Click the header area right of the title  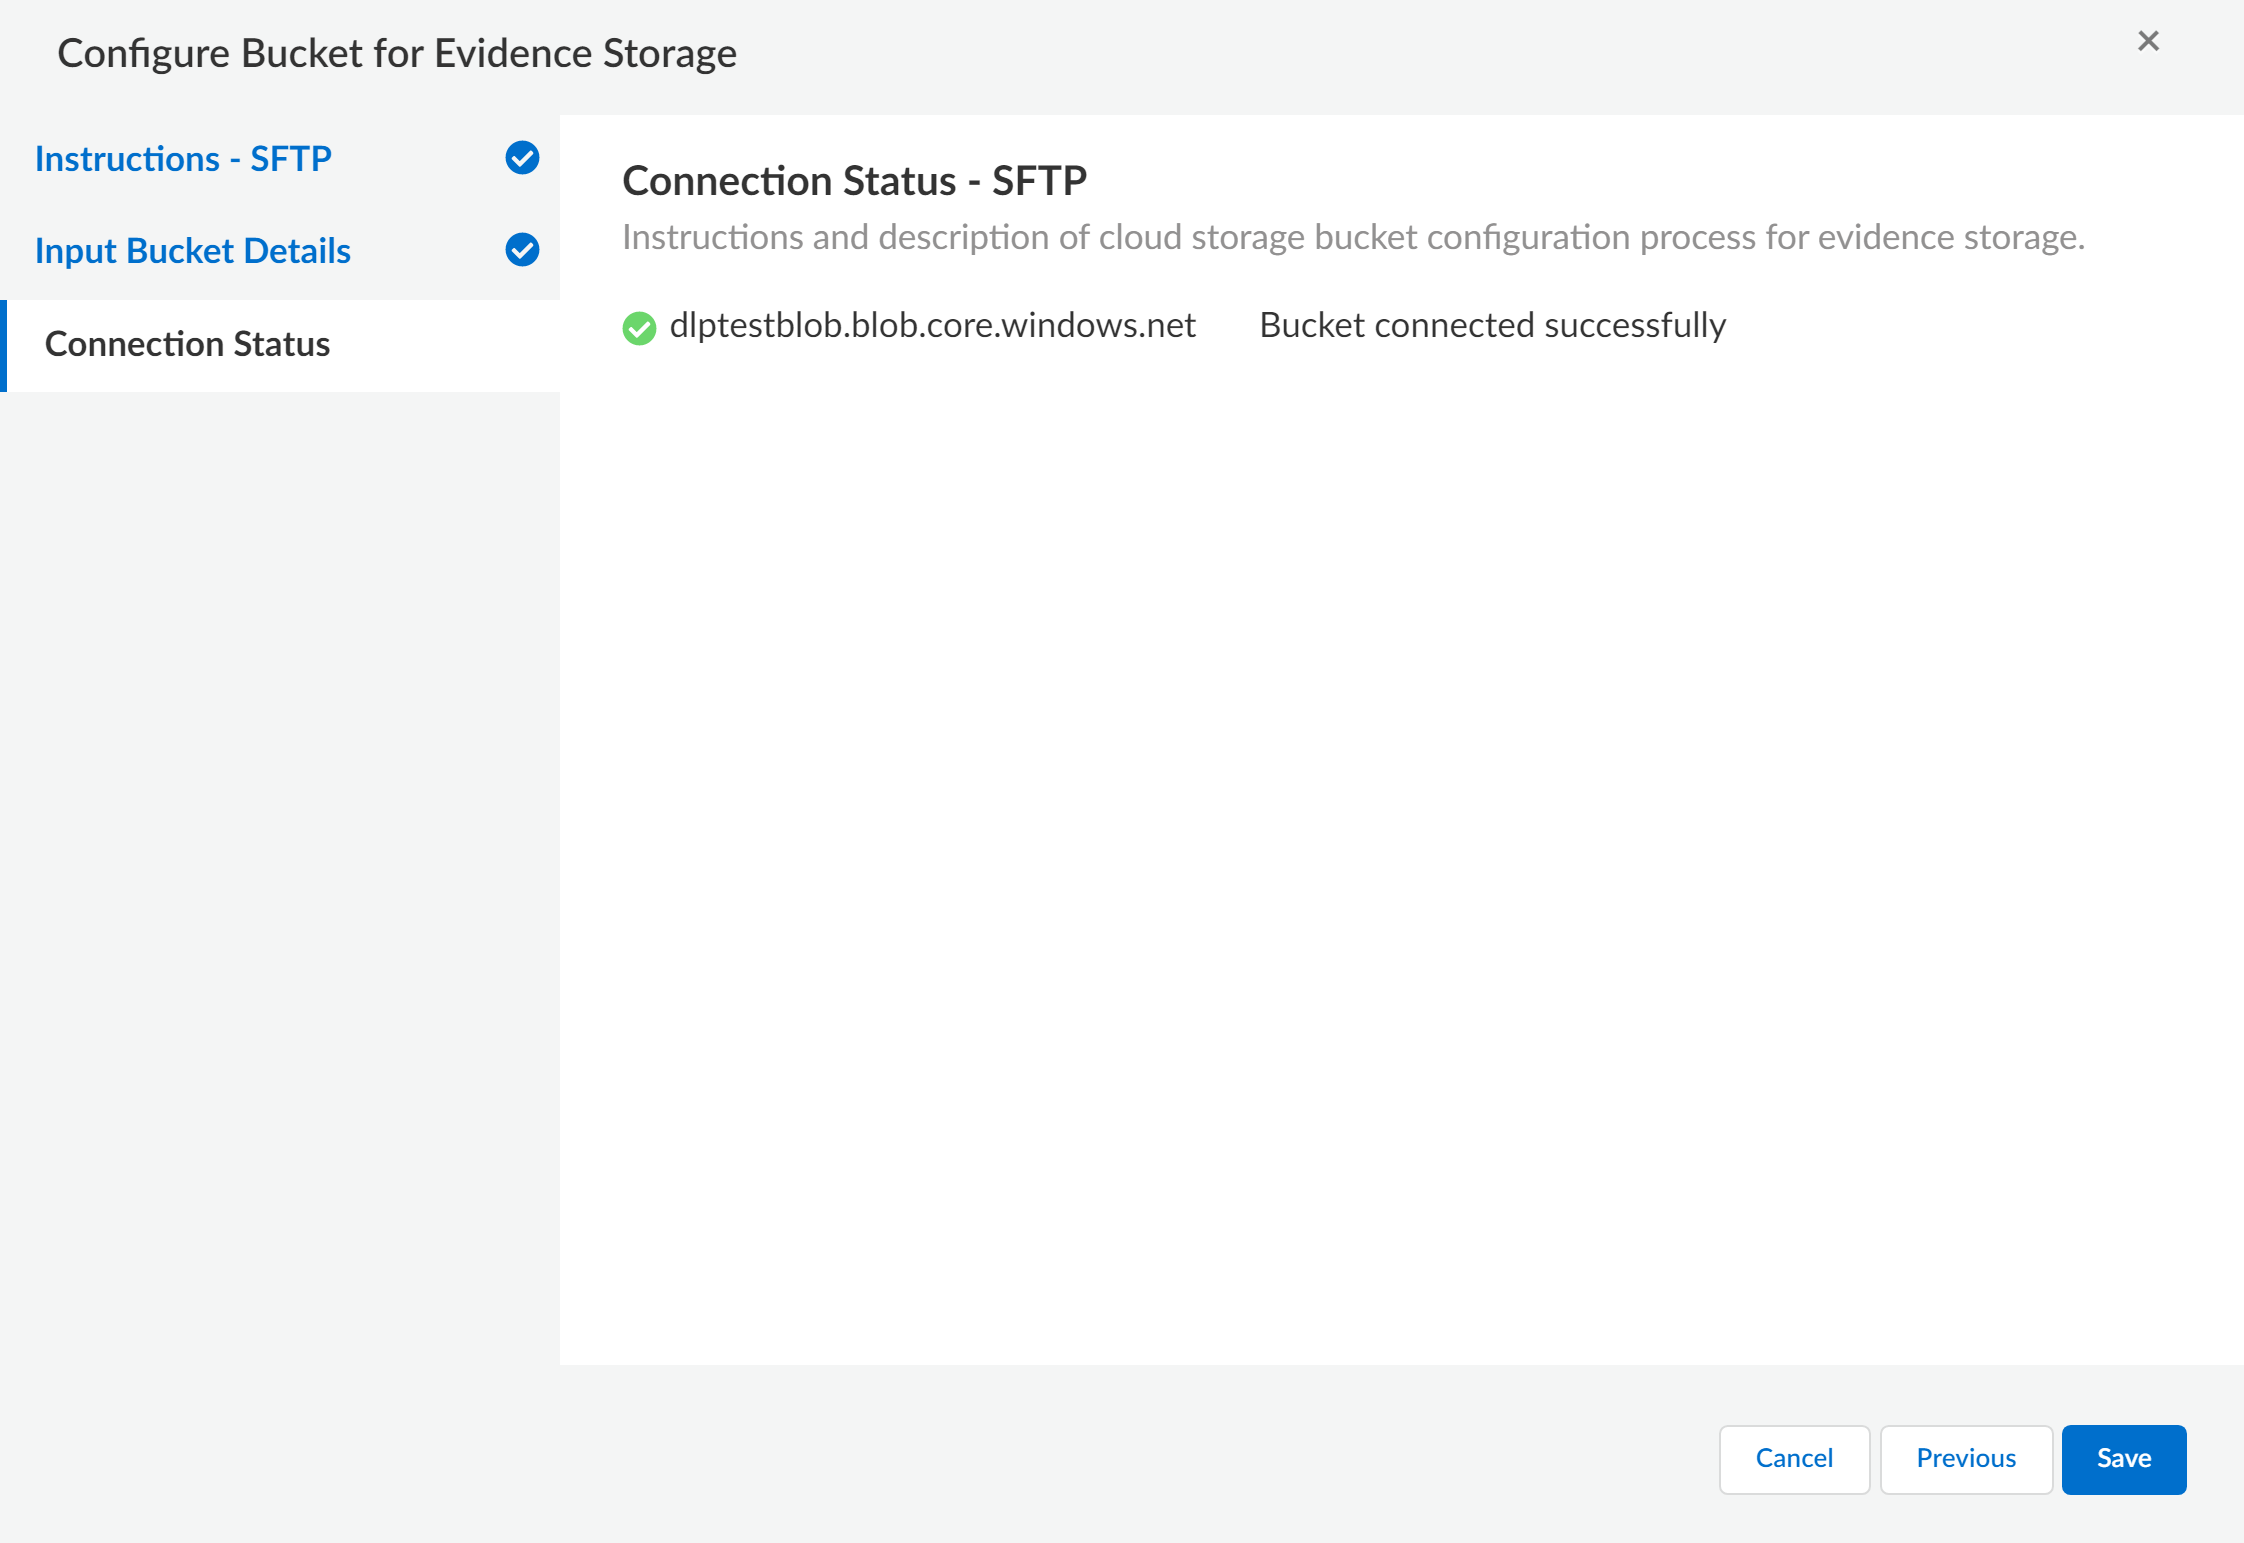coord(1400,53)
